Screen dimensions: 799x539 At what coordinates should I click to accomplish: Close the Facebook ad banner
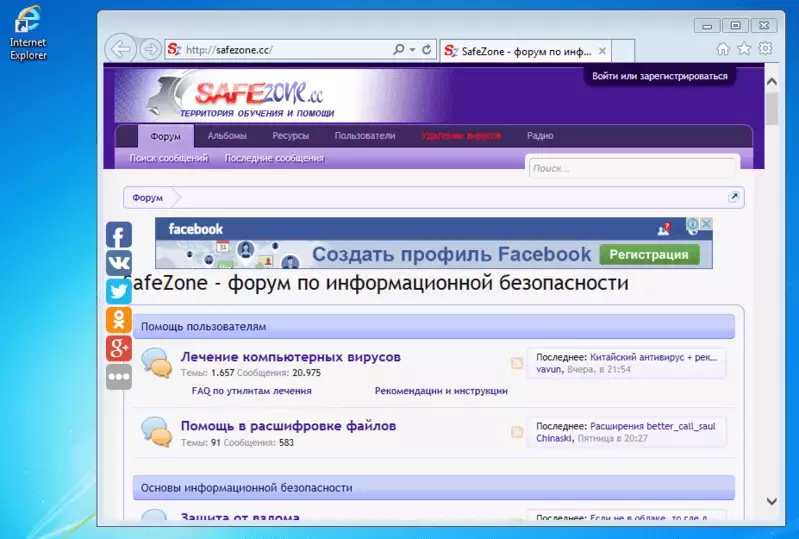(706, 223)
